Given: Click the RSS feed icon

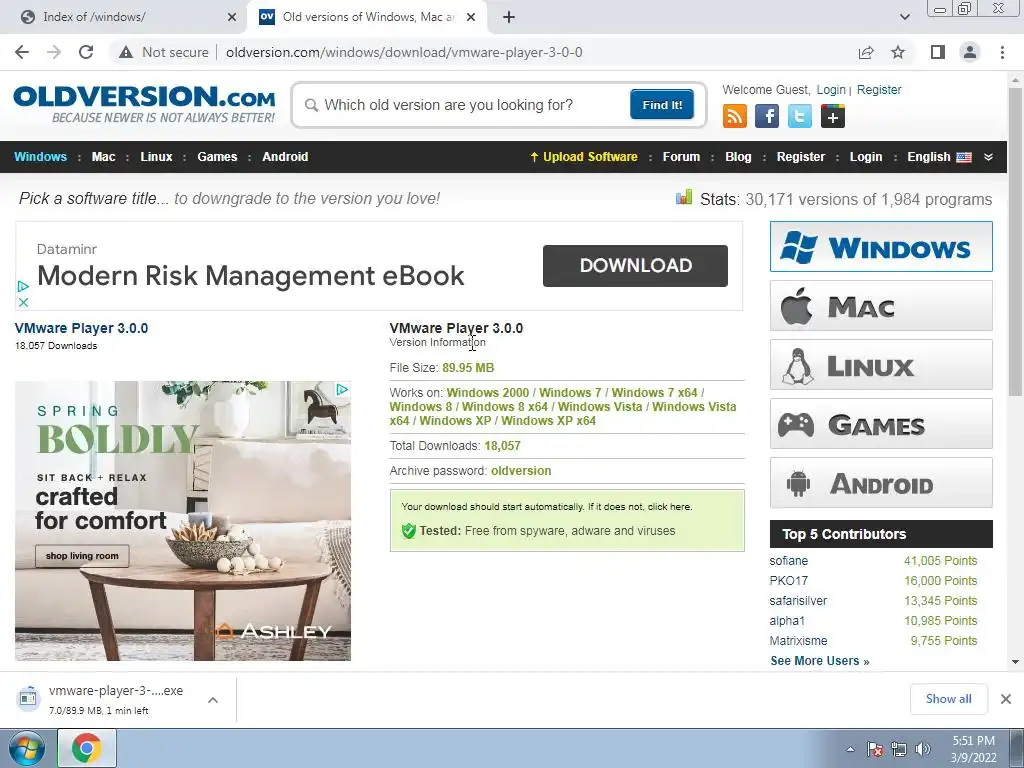Looking at the screenshot, I should click(735, 116).
